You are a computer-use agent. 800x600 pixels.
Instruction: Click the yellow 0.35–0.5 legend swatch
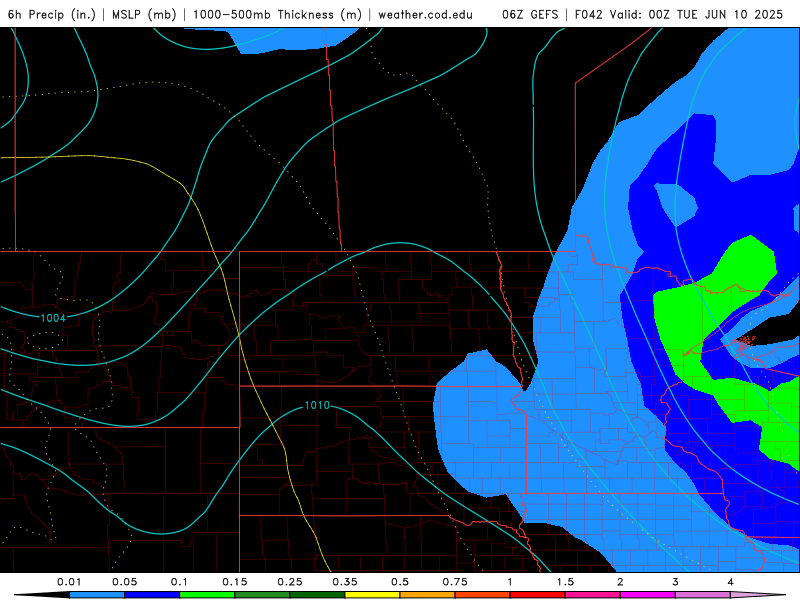pos(372,595)
